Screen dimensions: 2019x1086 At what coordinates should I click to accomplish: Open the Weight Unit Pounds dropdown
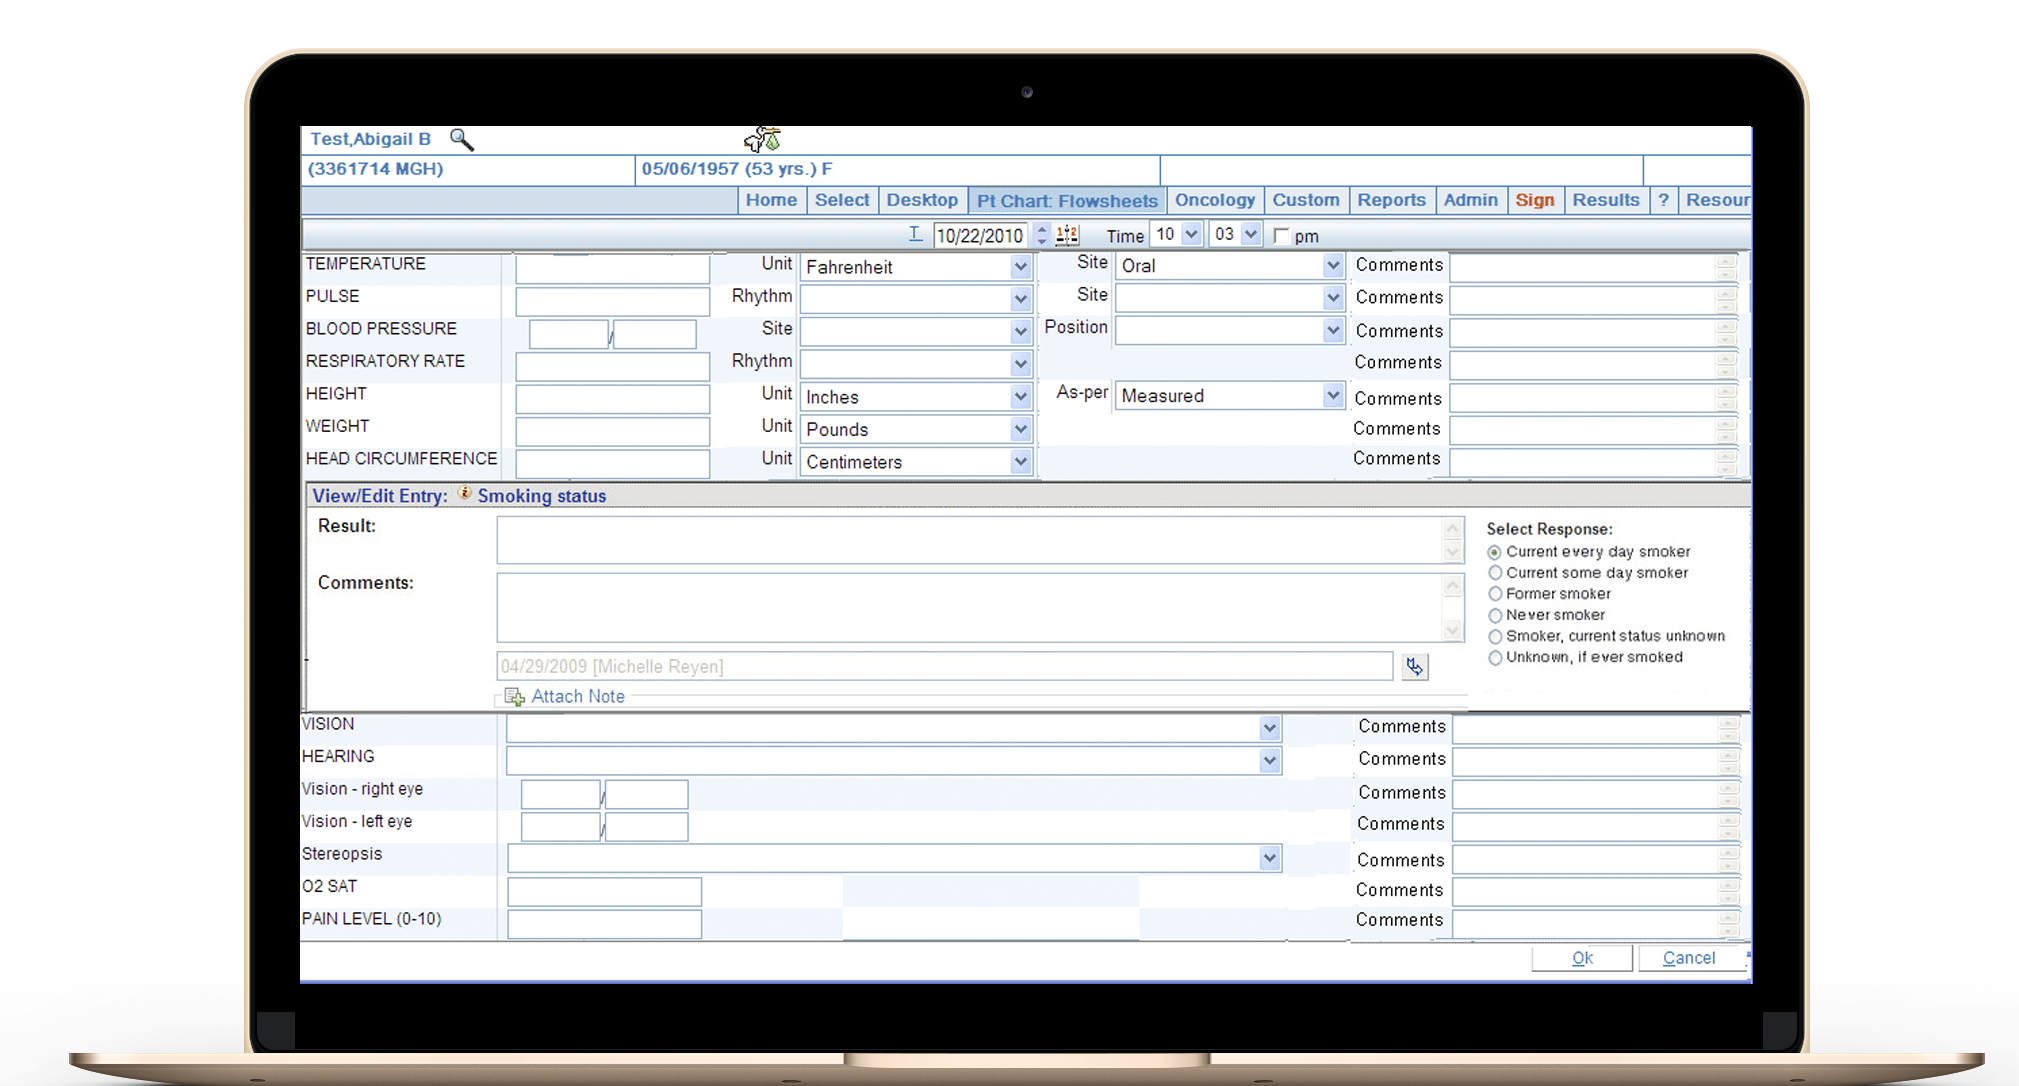click(x=1020, y=430)
